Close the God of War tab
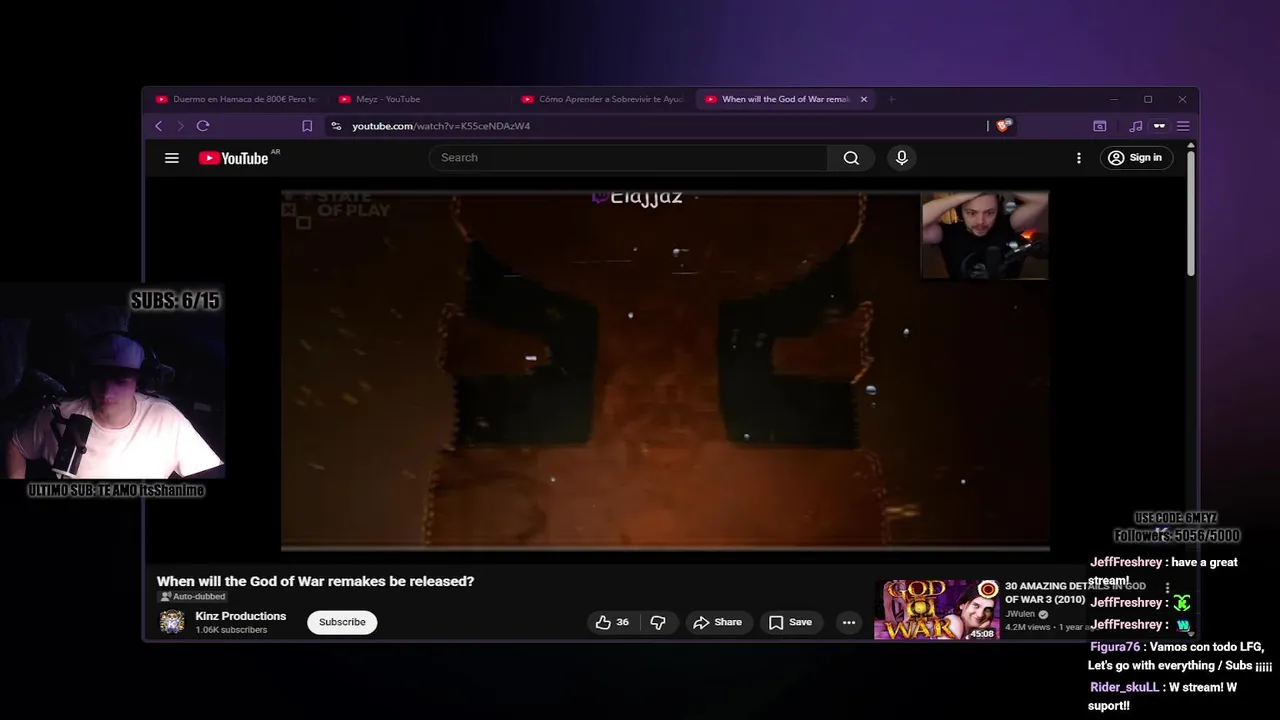 (864, 99)
